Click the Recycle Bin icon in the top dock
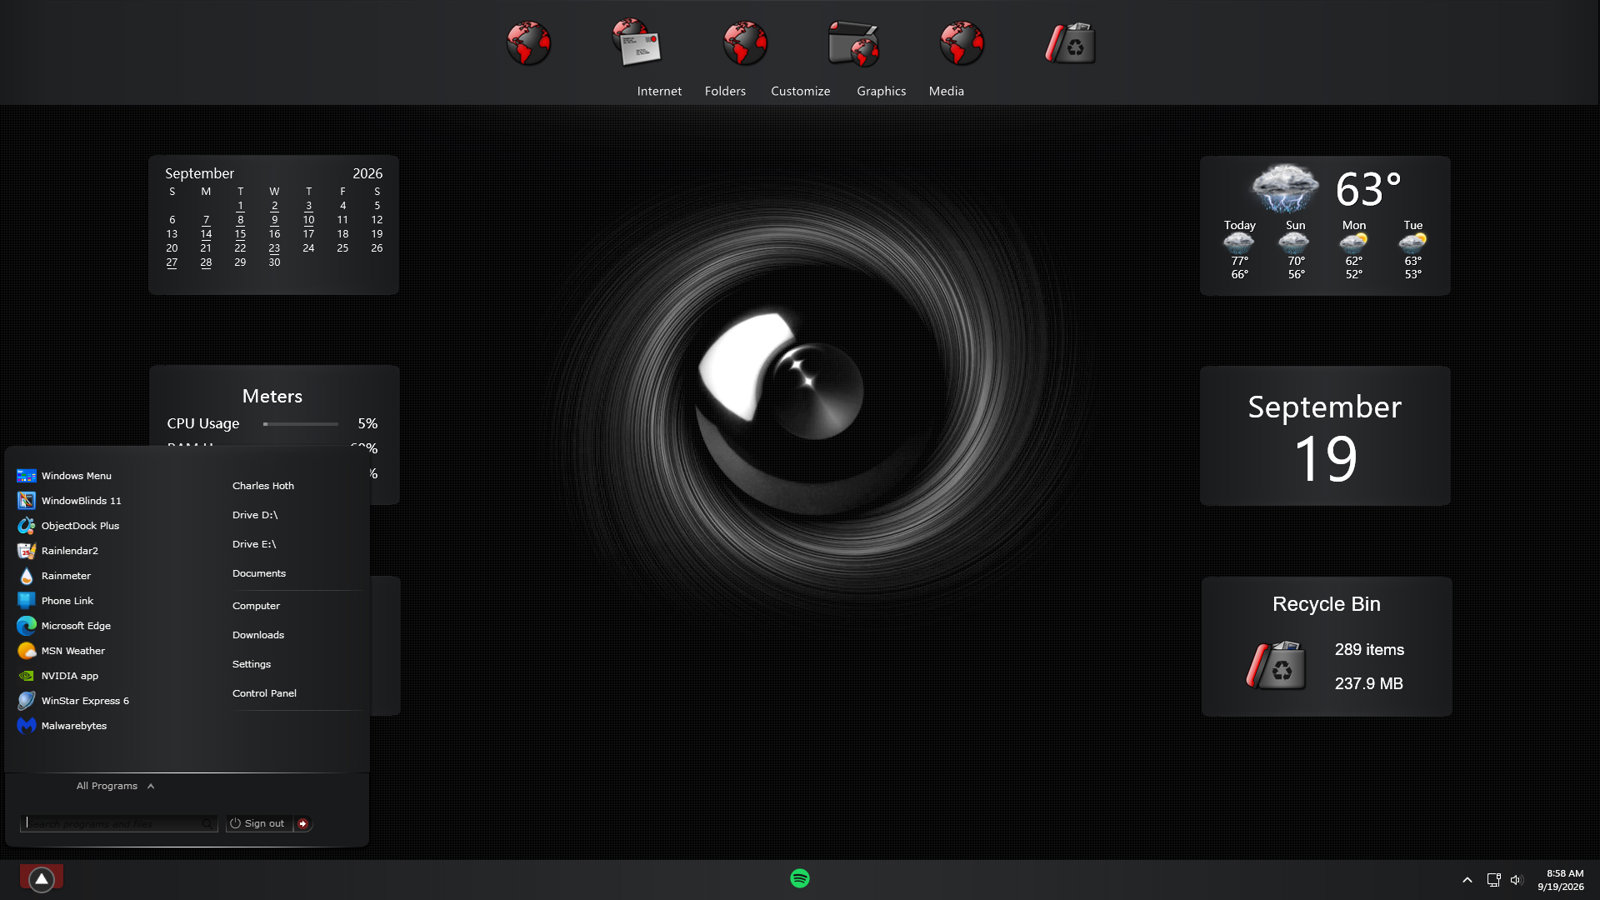Viewport: 1600px width, 900px height. [1071, 44]
